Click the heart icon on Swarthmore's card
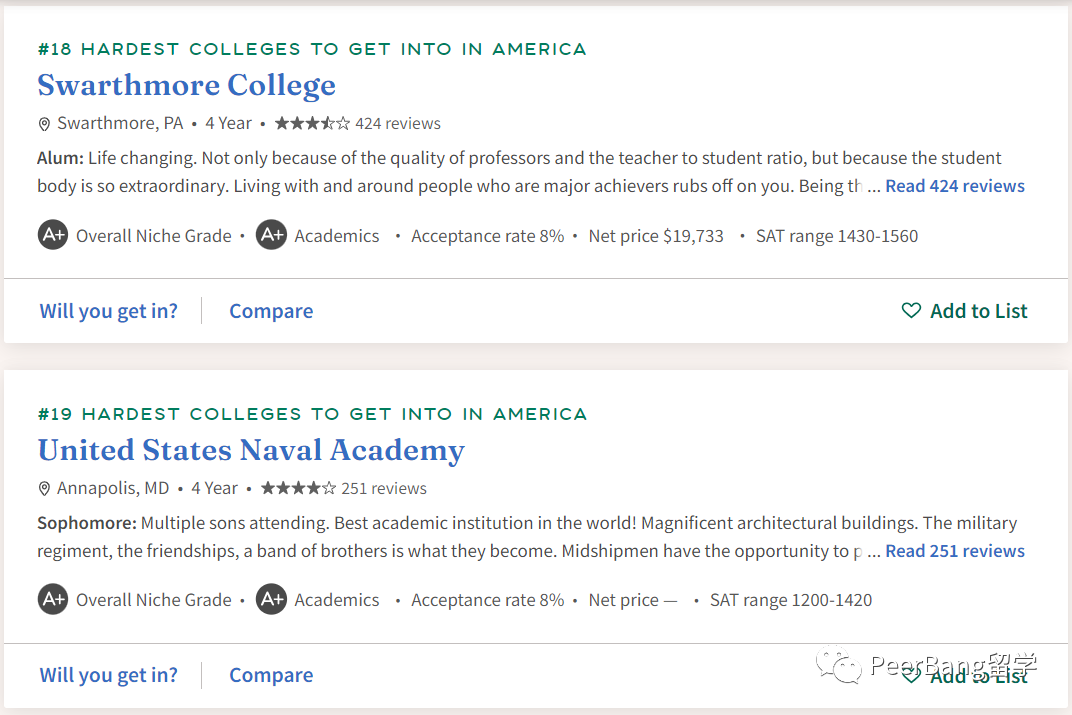Viewport: 1072px width, 715px height. [x=911, y=311]
